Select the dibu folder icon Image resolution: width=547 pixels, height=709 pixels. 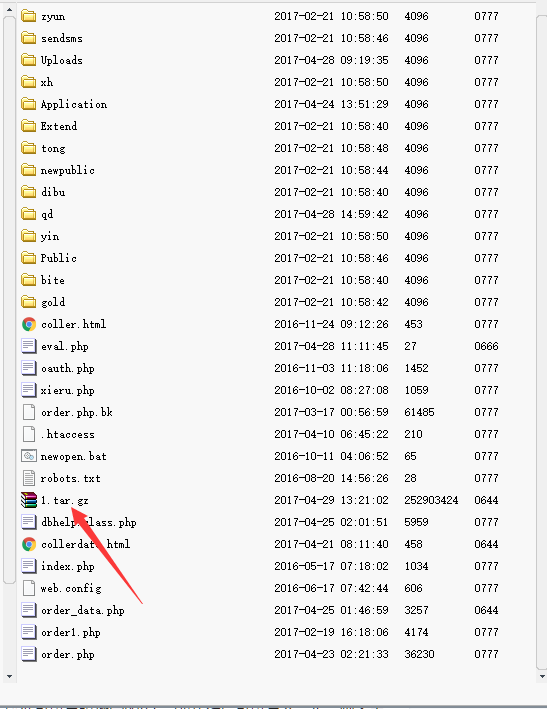tap(28, 192)
